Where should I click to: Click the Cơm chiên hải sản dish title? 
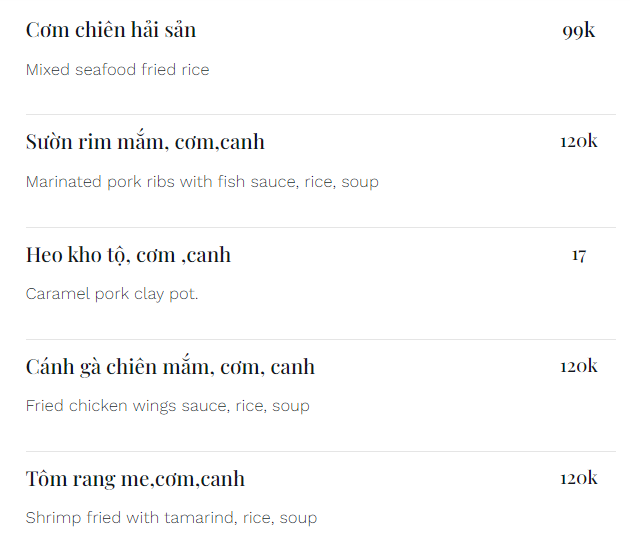pos(111,30)
